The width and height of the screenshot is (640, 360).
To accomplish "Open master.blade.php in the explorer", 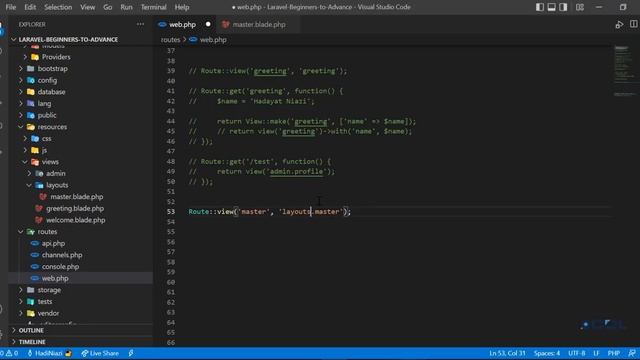I will click(77, 197).
